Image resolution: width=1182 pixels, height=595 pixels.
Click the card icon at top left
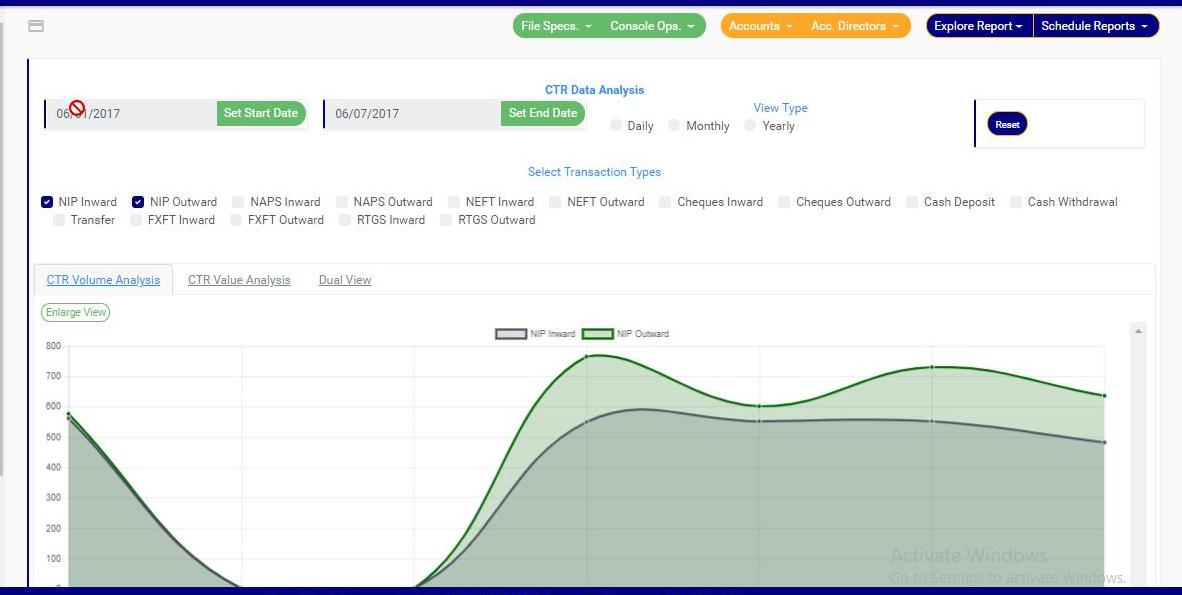pos(36,26)
